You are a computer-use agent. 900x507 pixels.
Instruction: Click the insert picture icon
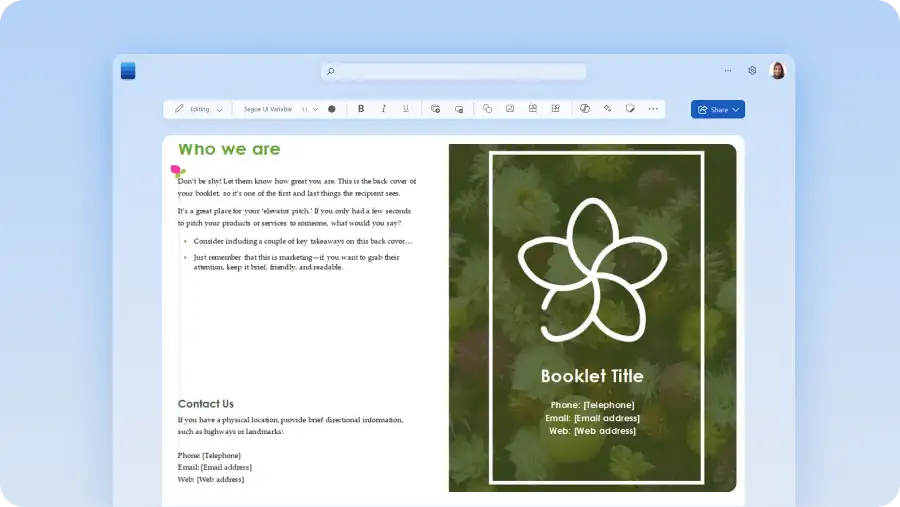pos(510,109)
